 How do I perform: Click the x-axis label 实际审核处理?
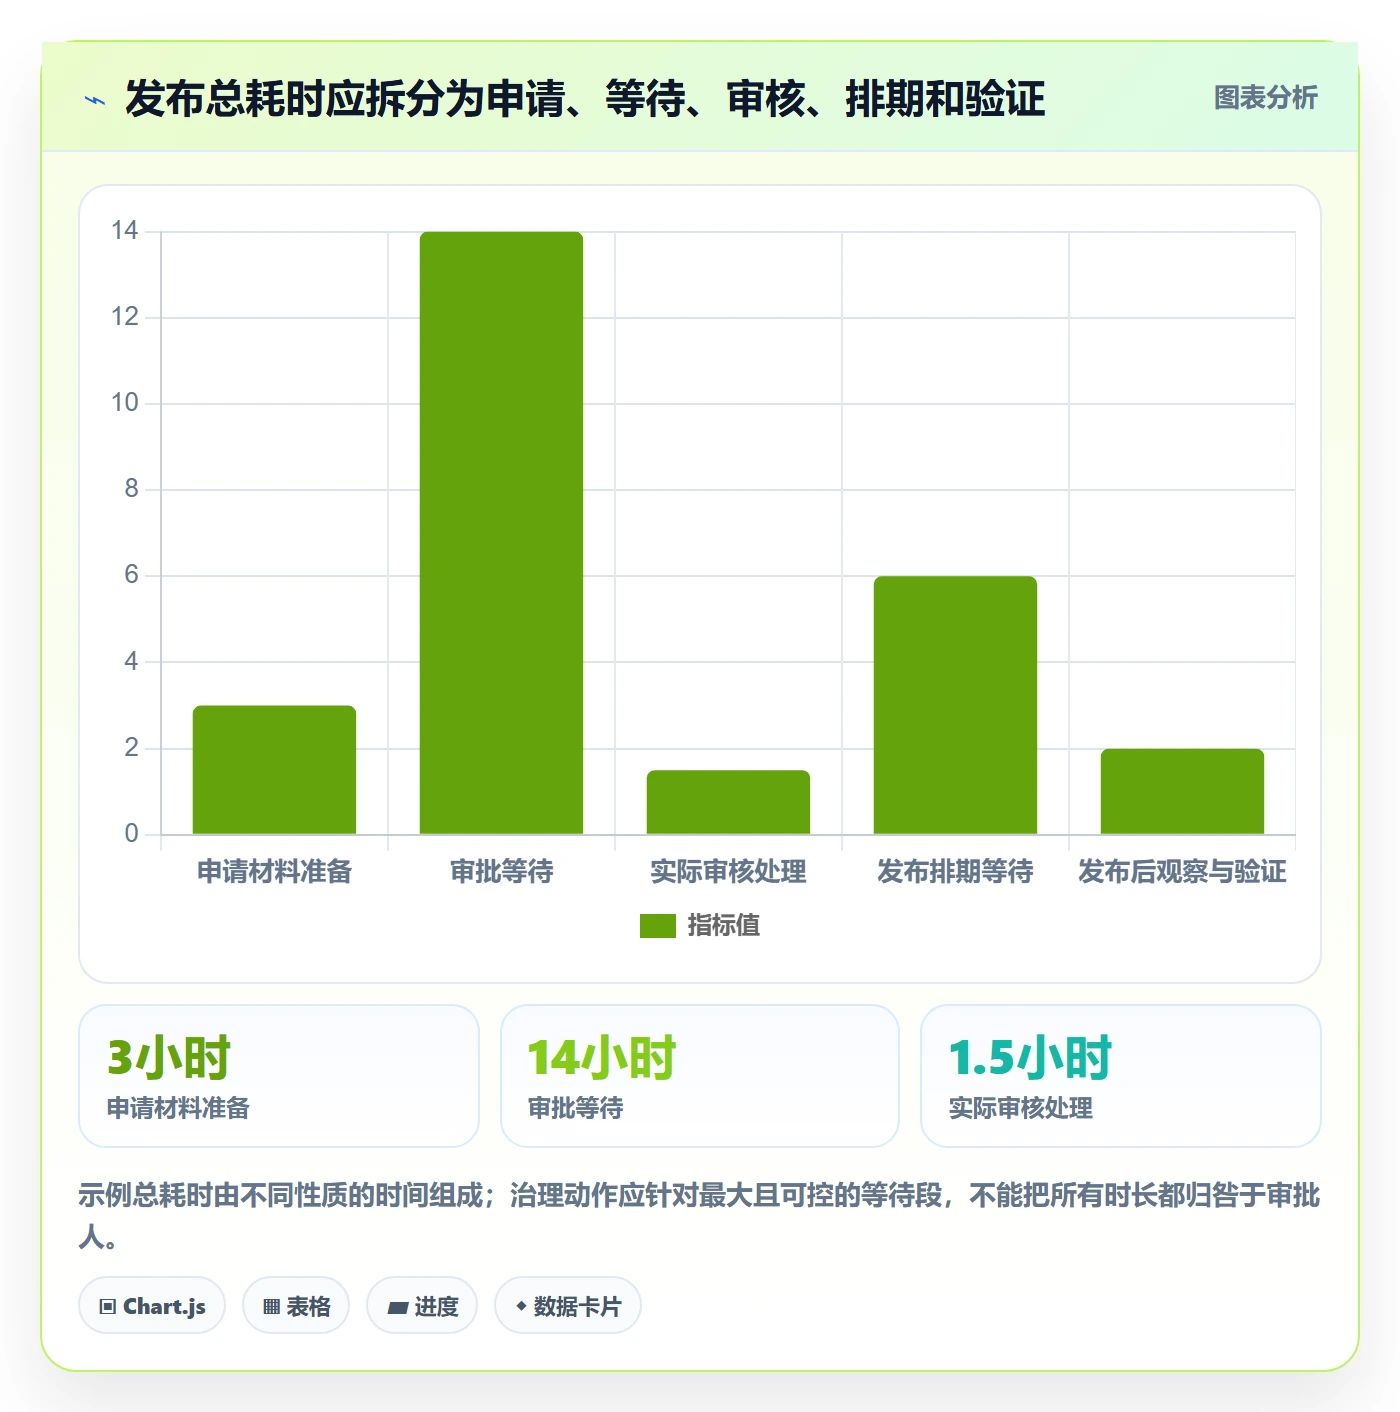(728, 872)
